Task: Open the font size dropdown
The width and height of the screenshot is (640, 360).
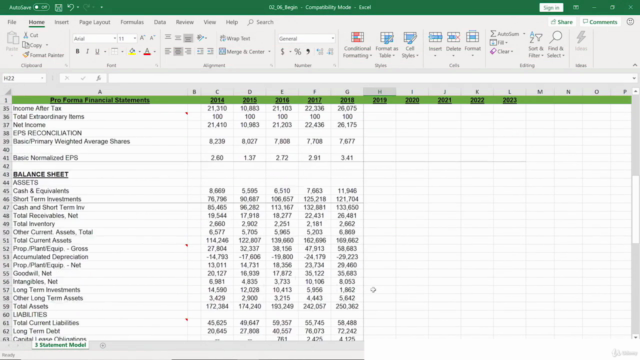Action: (x=135, y=38)
